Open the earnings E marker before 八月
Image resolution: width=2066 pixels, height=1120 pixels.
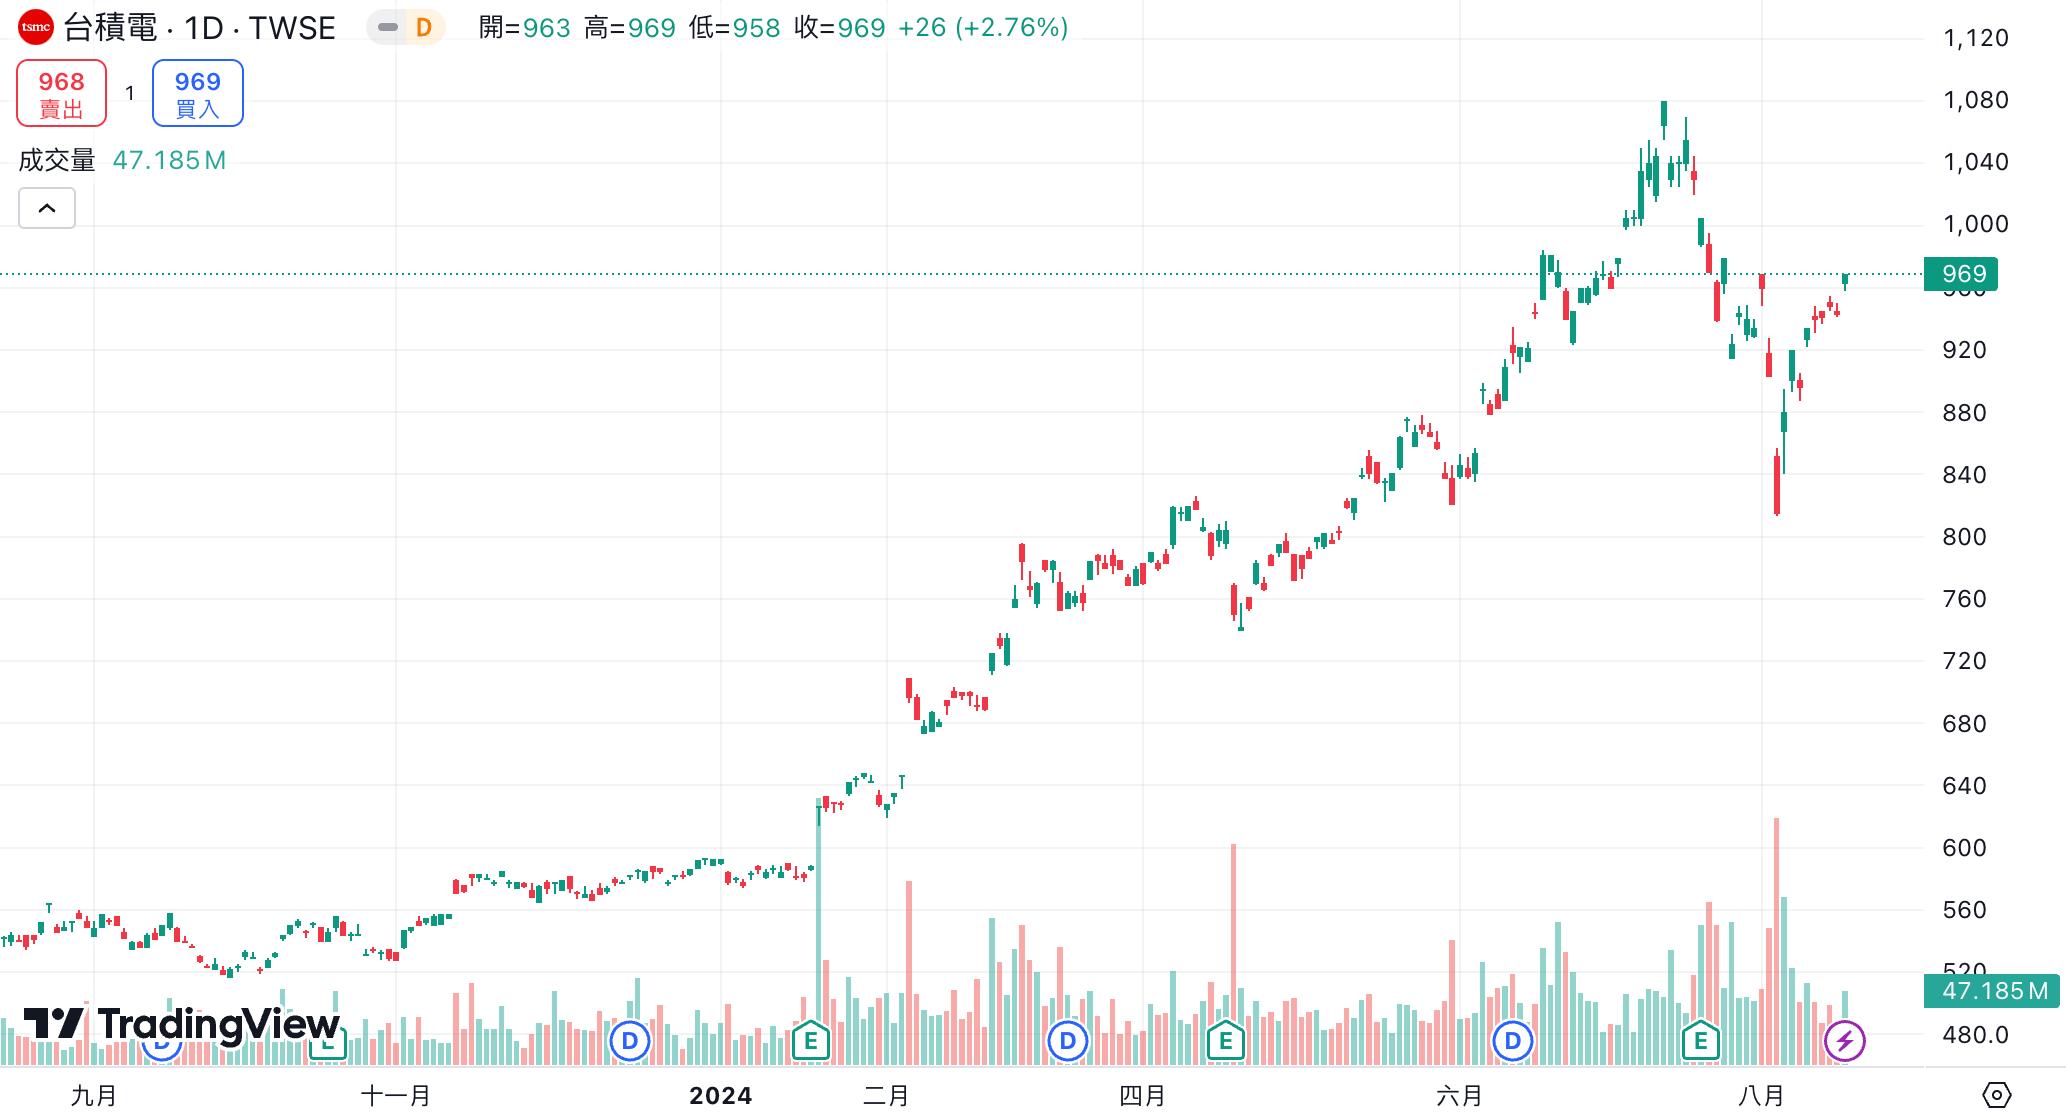tap(1701, 1041)
